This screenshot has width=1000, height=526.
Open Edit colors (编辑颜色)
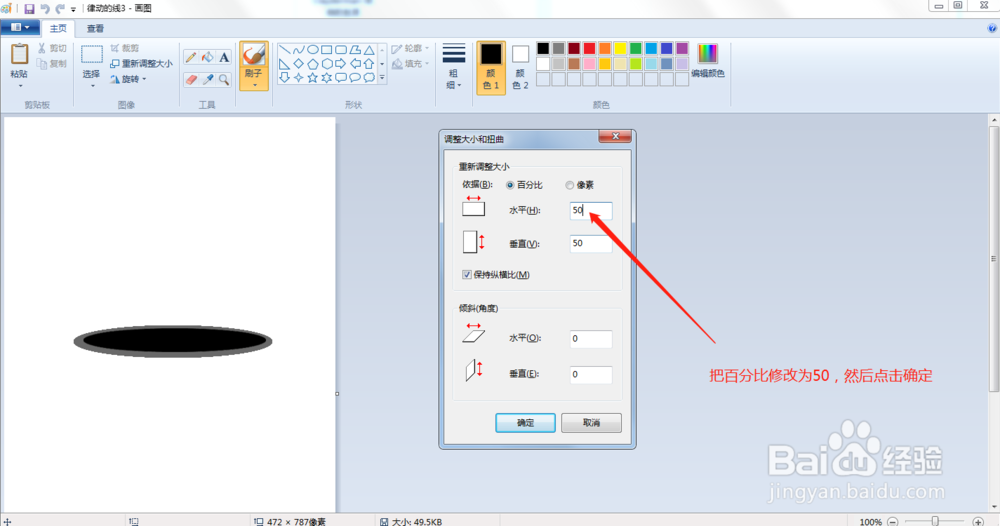click(x=708, y=61)
